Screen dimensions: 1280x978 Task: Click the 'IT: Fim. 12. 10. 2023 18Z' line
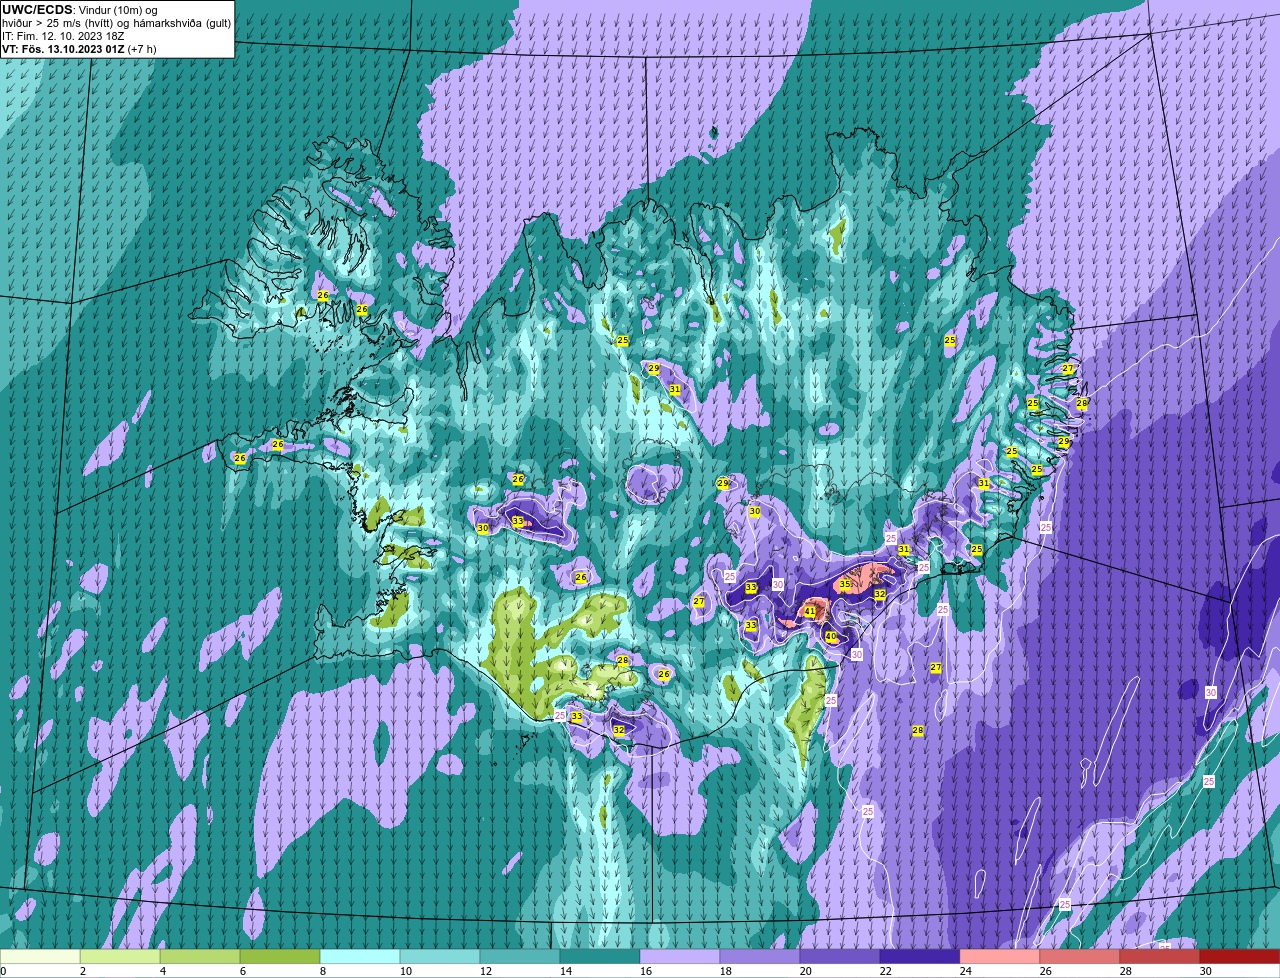tap(63, 36)
